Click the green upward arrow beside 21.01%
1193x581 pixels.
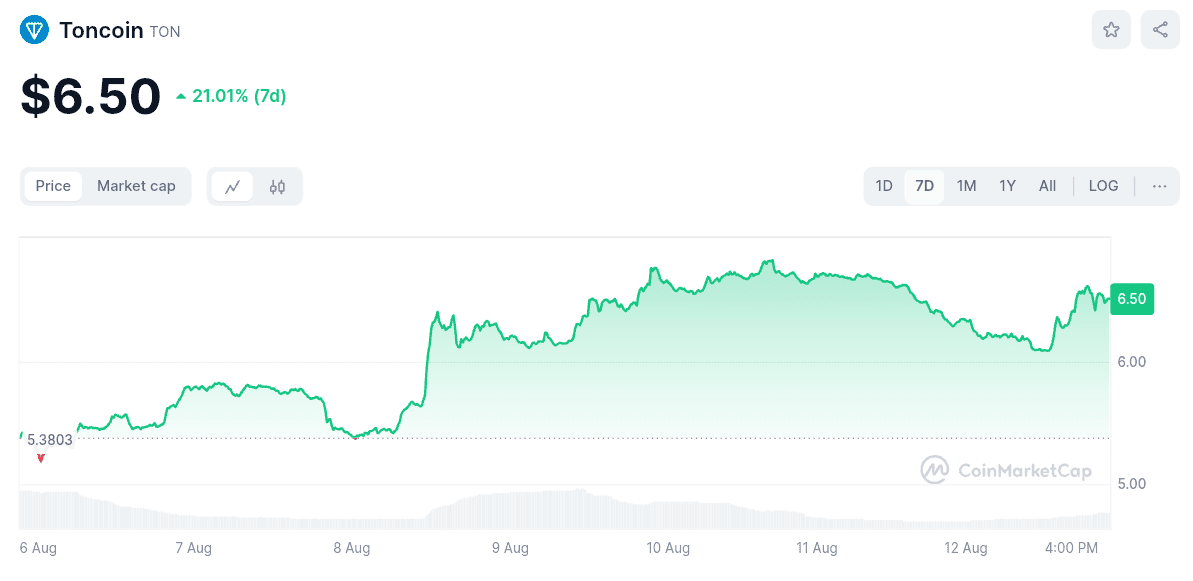click(181, 96)
